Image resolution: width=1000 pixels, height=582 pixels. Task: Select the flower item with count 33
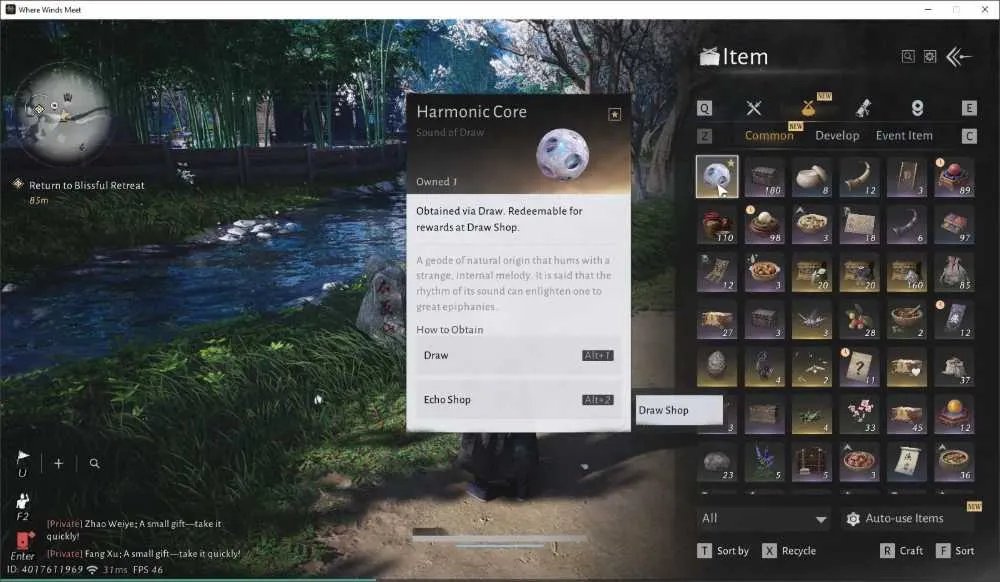tap(859, 414)
